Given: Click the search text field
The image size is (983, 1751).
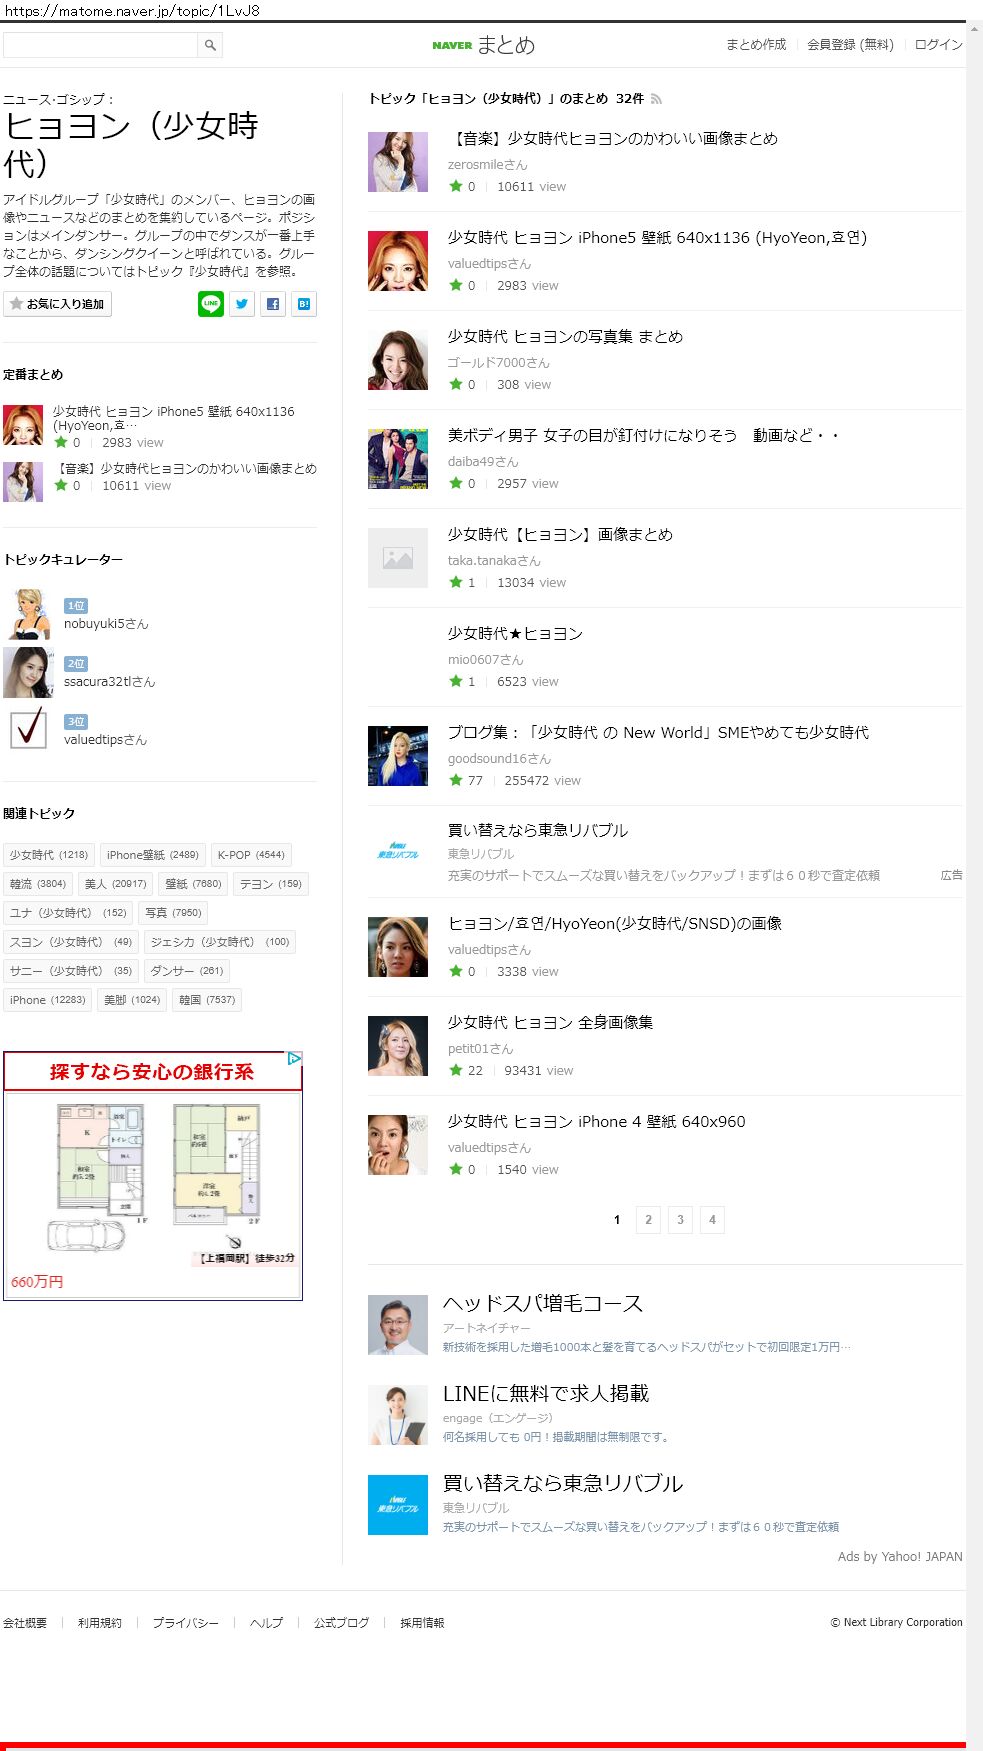Looking at the screenshot, I should (x=101, y=45).
